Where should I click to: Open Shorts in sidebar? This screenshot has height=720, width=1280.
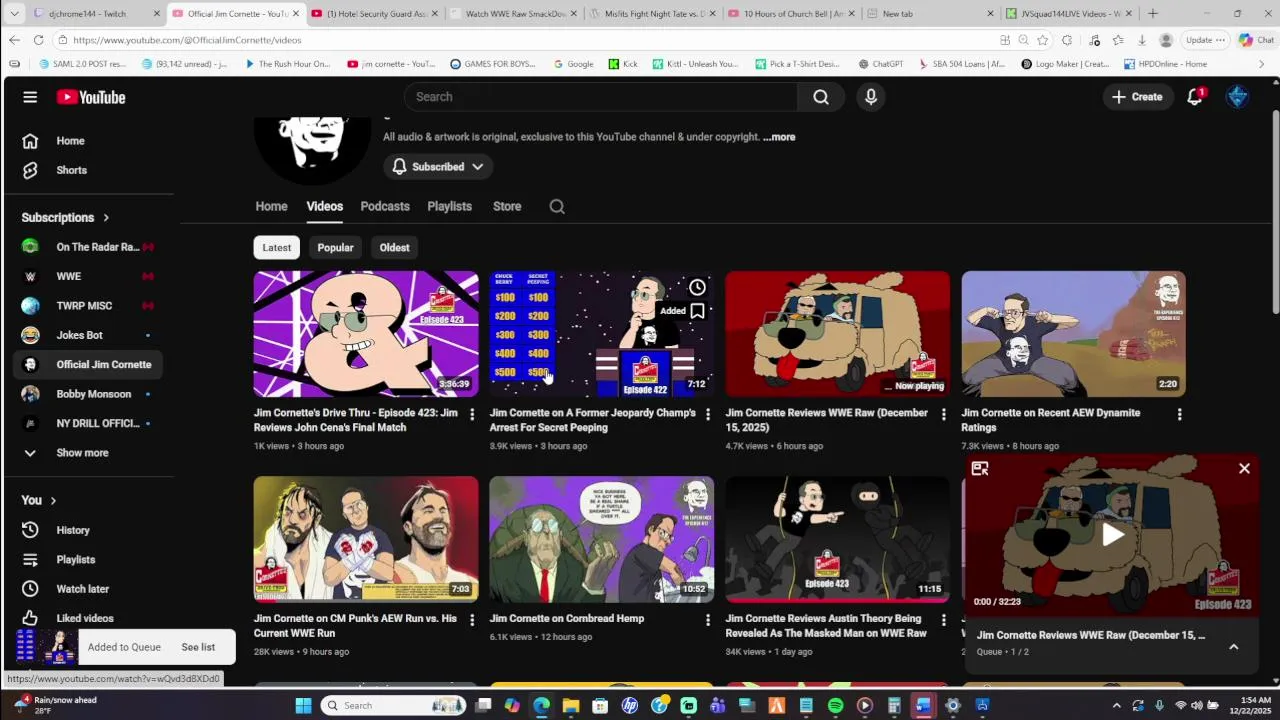point(88,170)
